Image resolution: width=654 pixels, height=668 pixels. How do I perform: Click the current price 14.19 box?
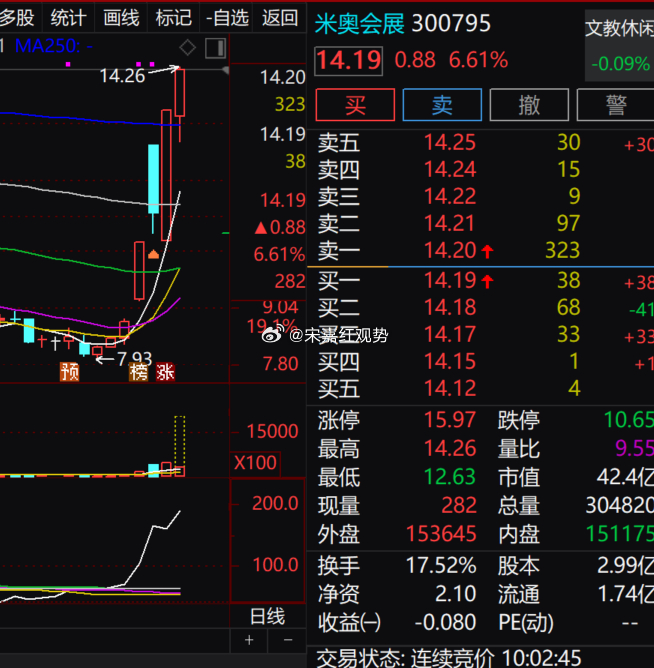[349, 61]
